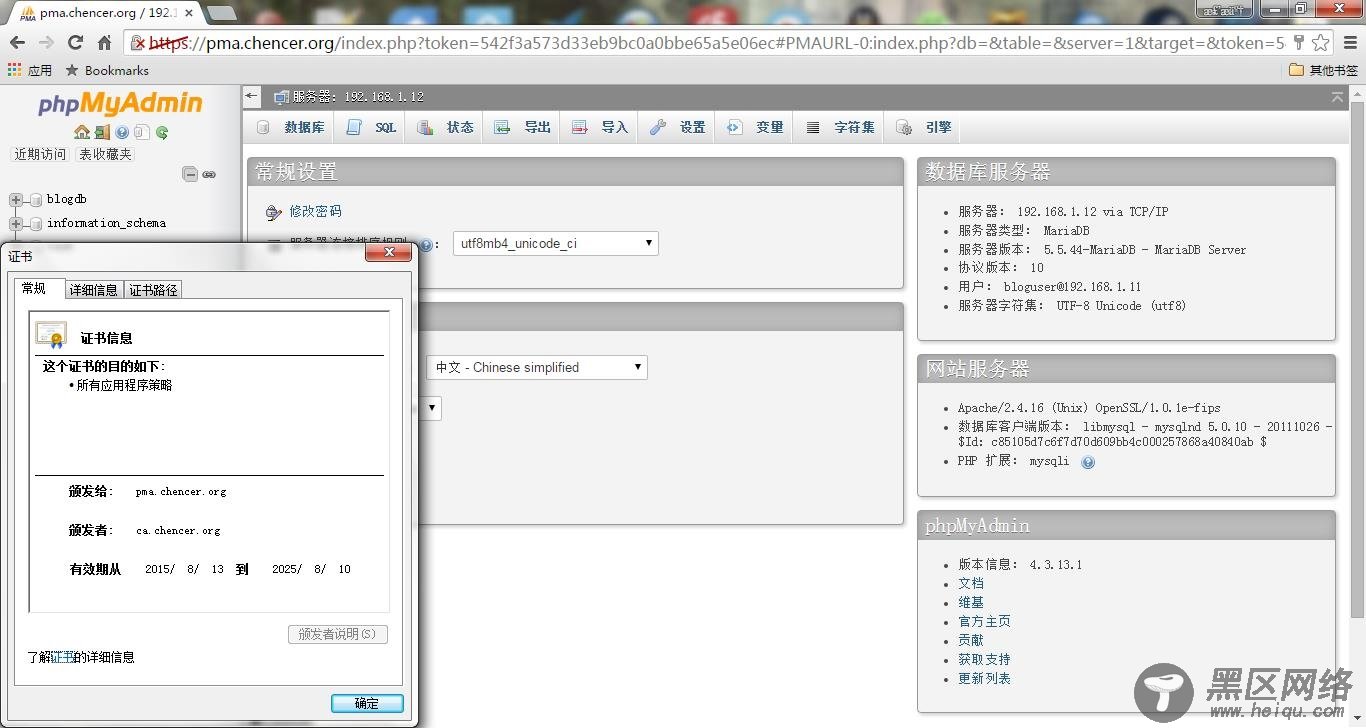Expand the information_schema tree node
Image resolution: width=1366 pixels, height=728 pixels.
point(15,223)
